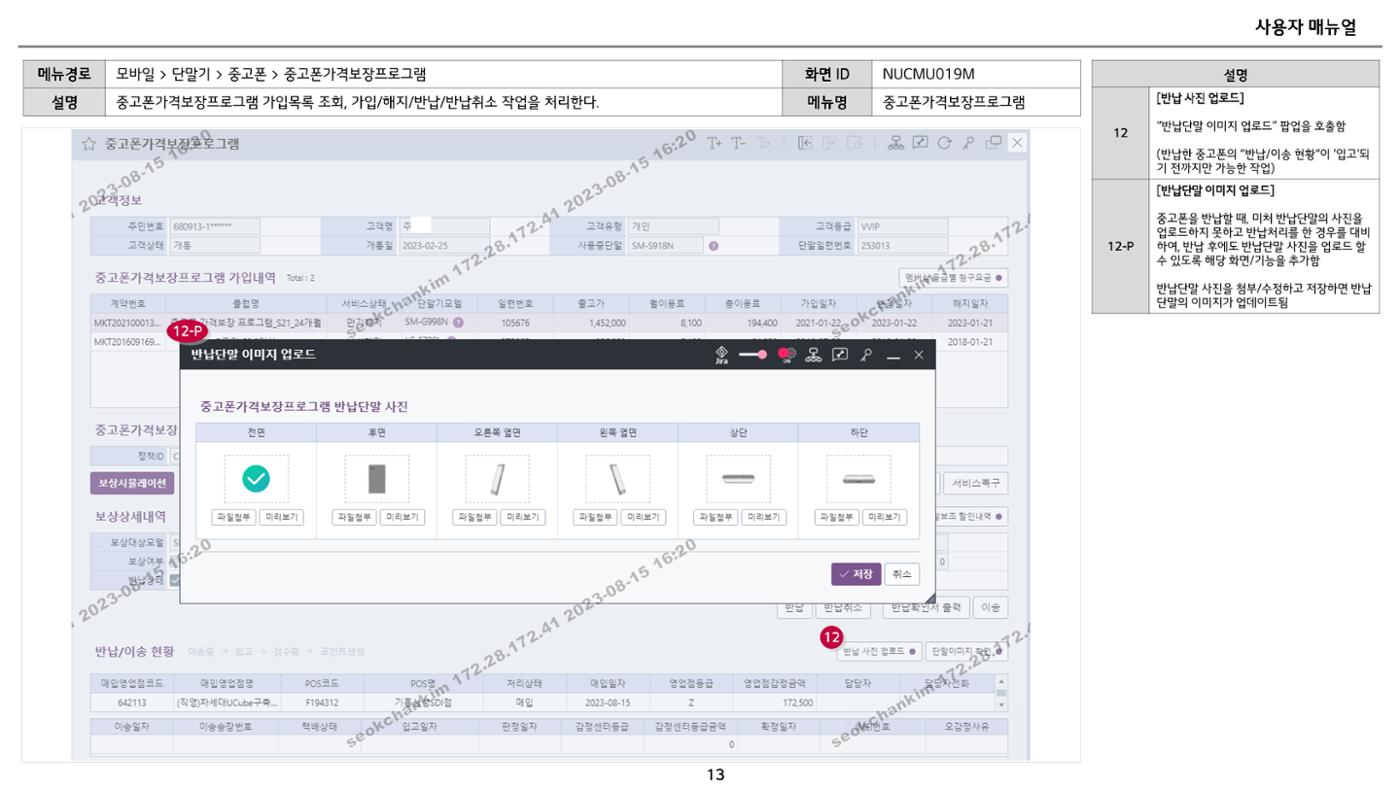Click the 멤버십등급별 청구요금 button
1400x788 pixels.
(953, 277)
